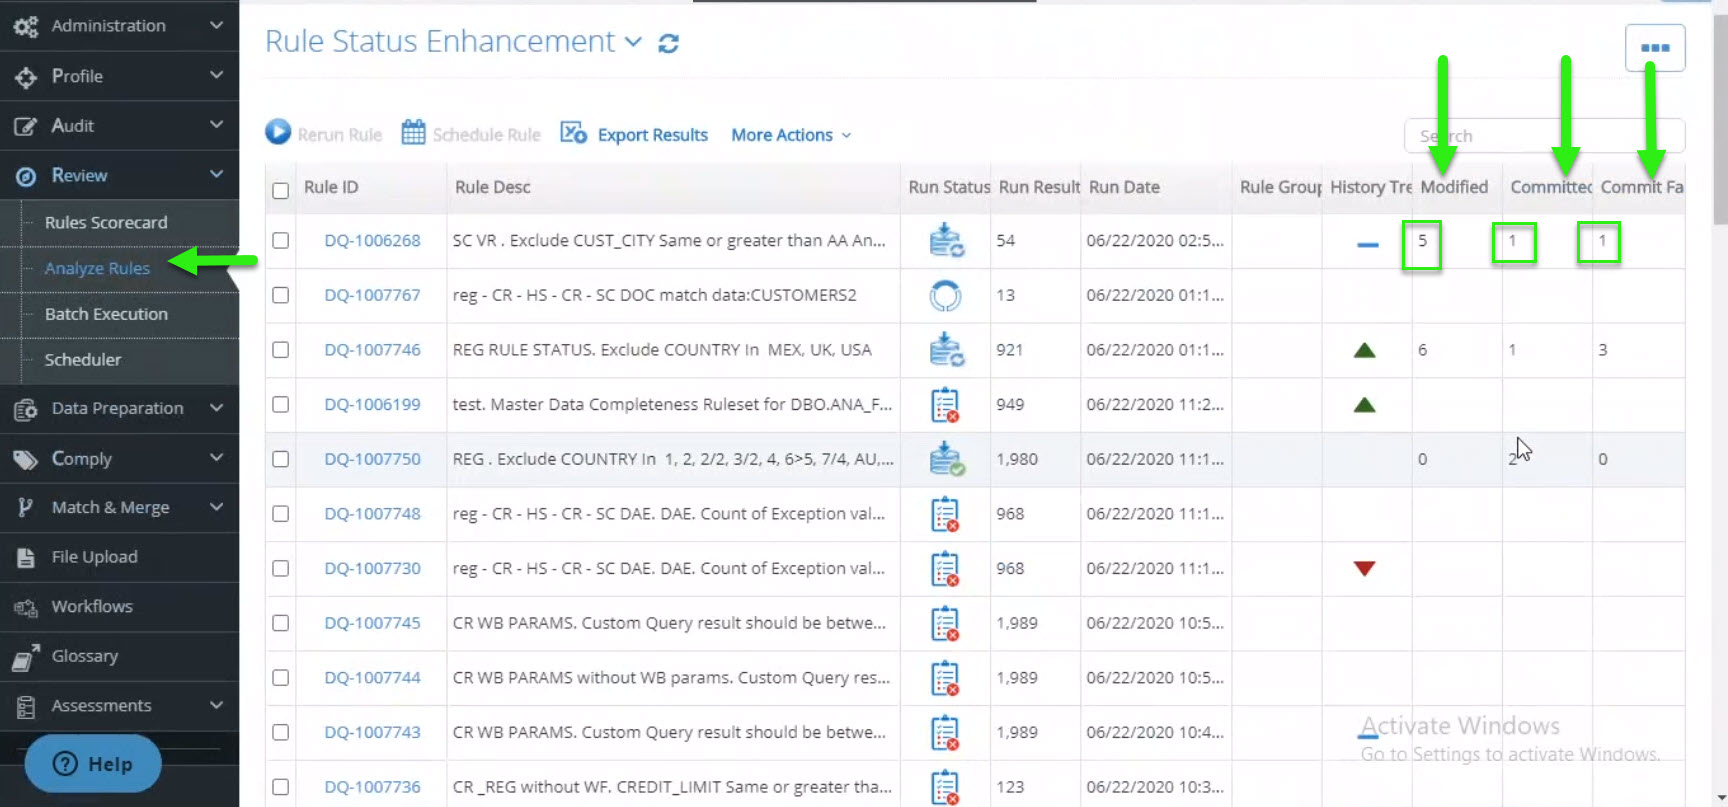Open Rules Scorecard in the Review menu
This screenshot has width=1728, height=807.
106,223
